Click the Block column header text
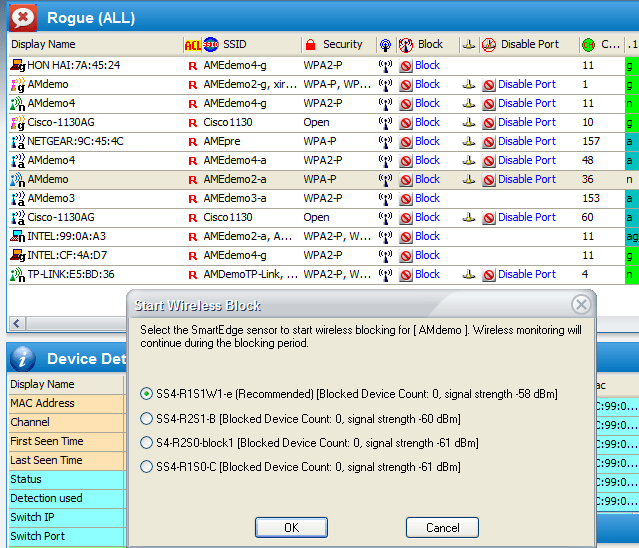The image size is (639, 548). (430, 44)
